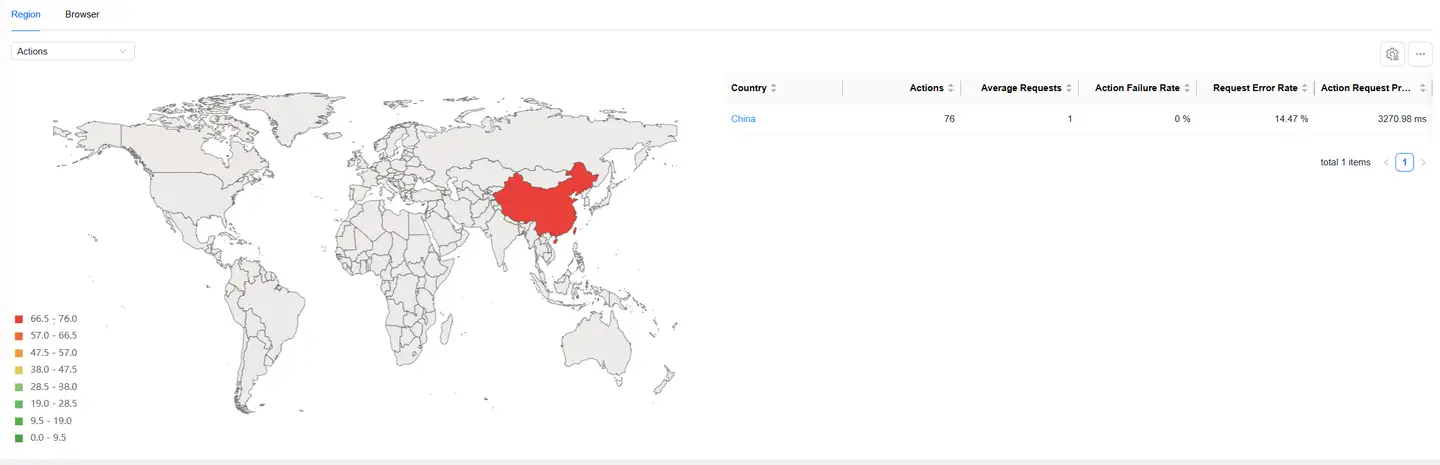Screen dimensions: 1440x465
Task: Click the three-dot more options button
Action: click(x=1420, y=54)
